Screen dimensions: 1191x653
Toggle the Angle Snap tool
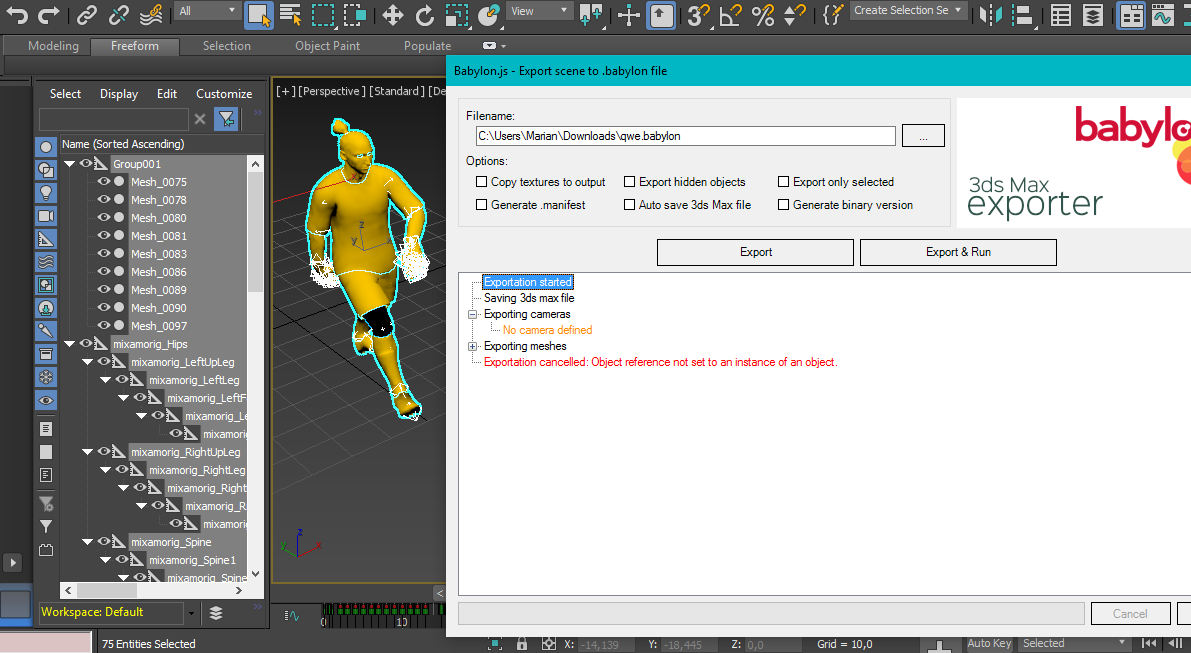point(730,14)
